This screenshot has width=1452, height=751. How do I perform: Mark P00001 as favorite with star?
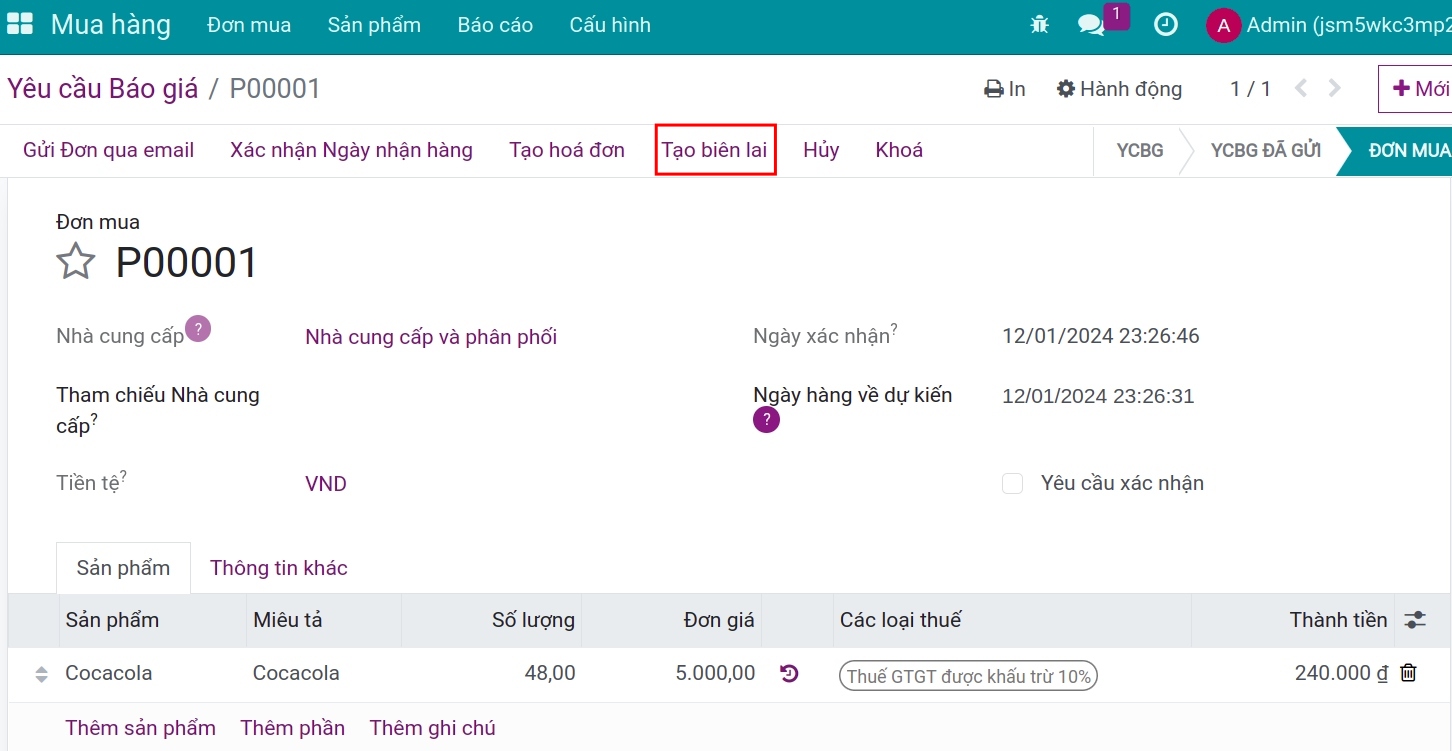pyautogui.click(x=76, y=262)
